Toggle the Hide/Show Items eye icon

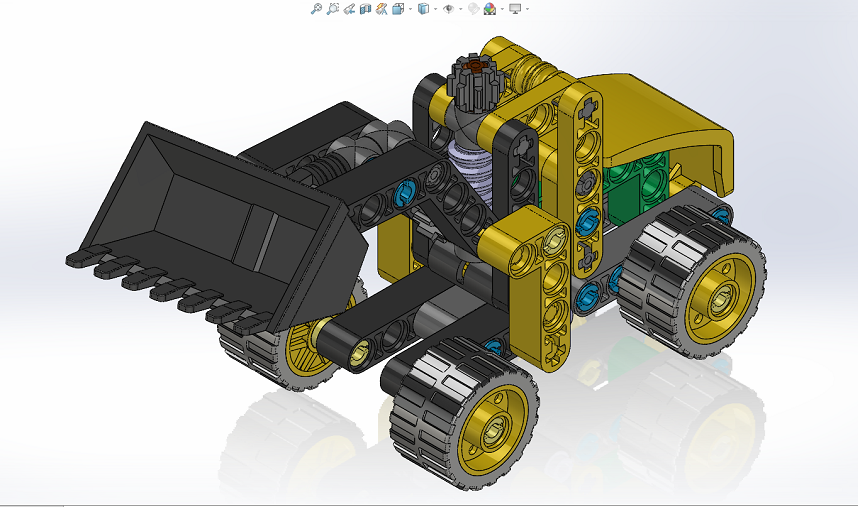click(449, 9)
